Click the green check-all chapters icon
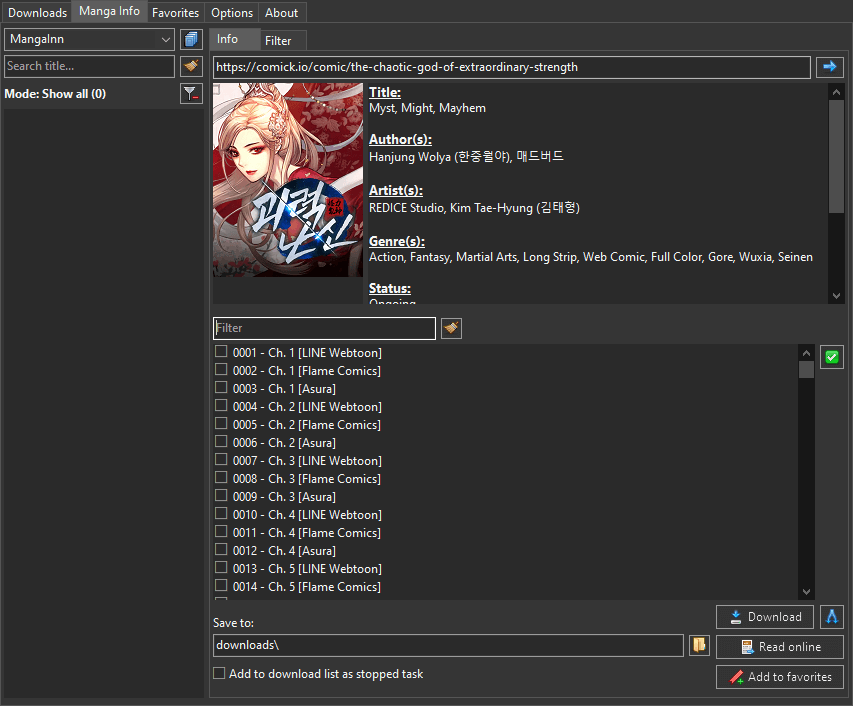 [x=831, y=357]
